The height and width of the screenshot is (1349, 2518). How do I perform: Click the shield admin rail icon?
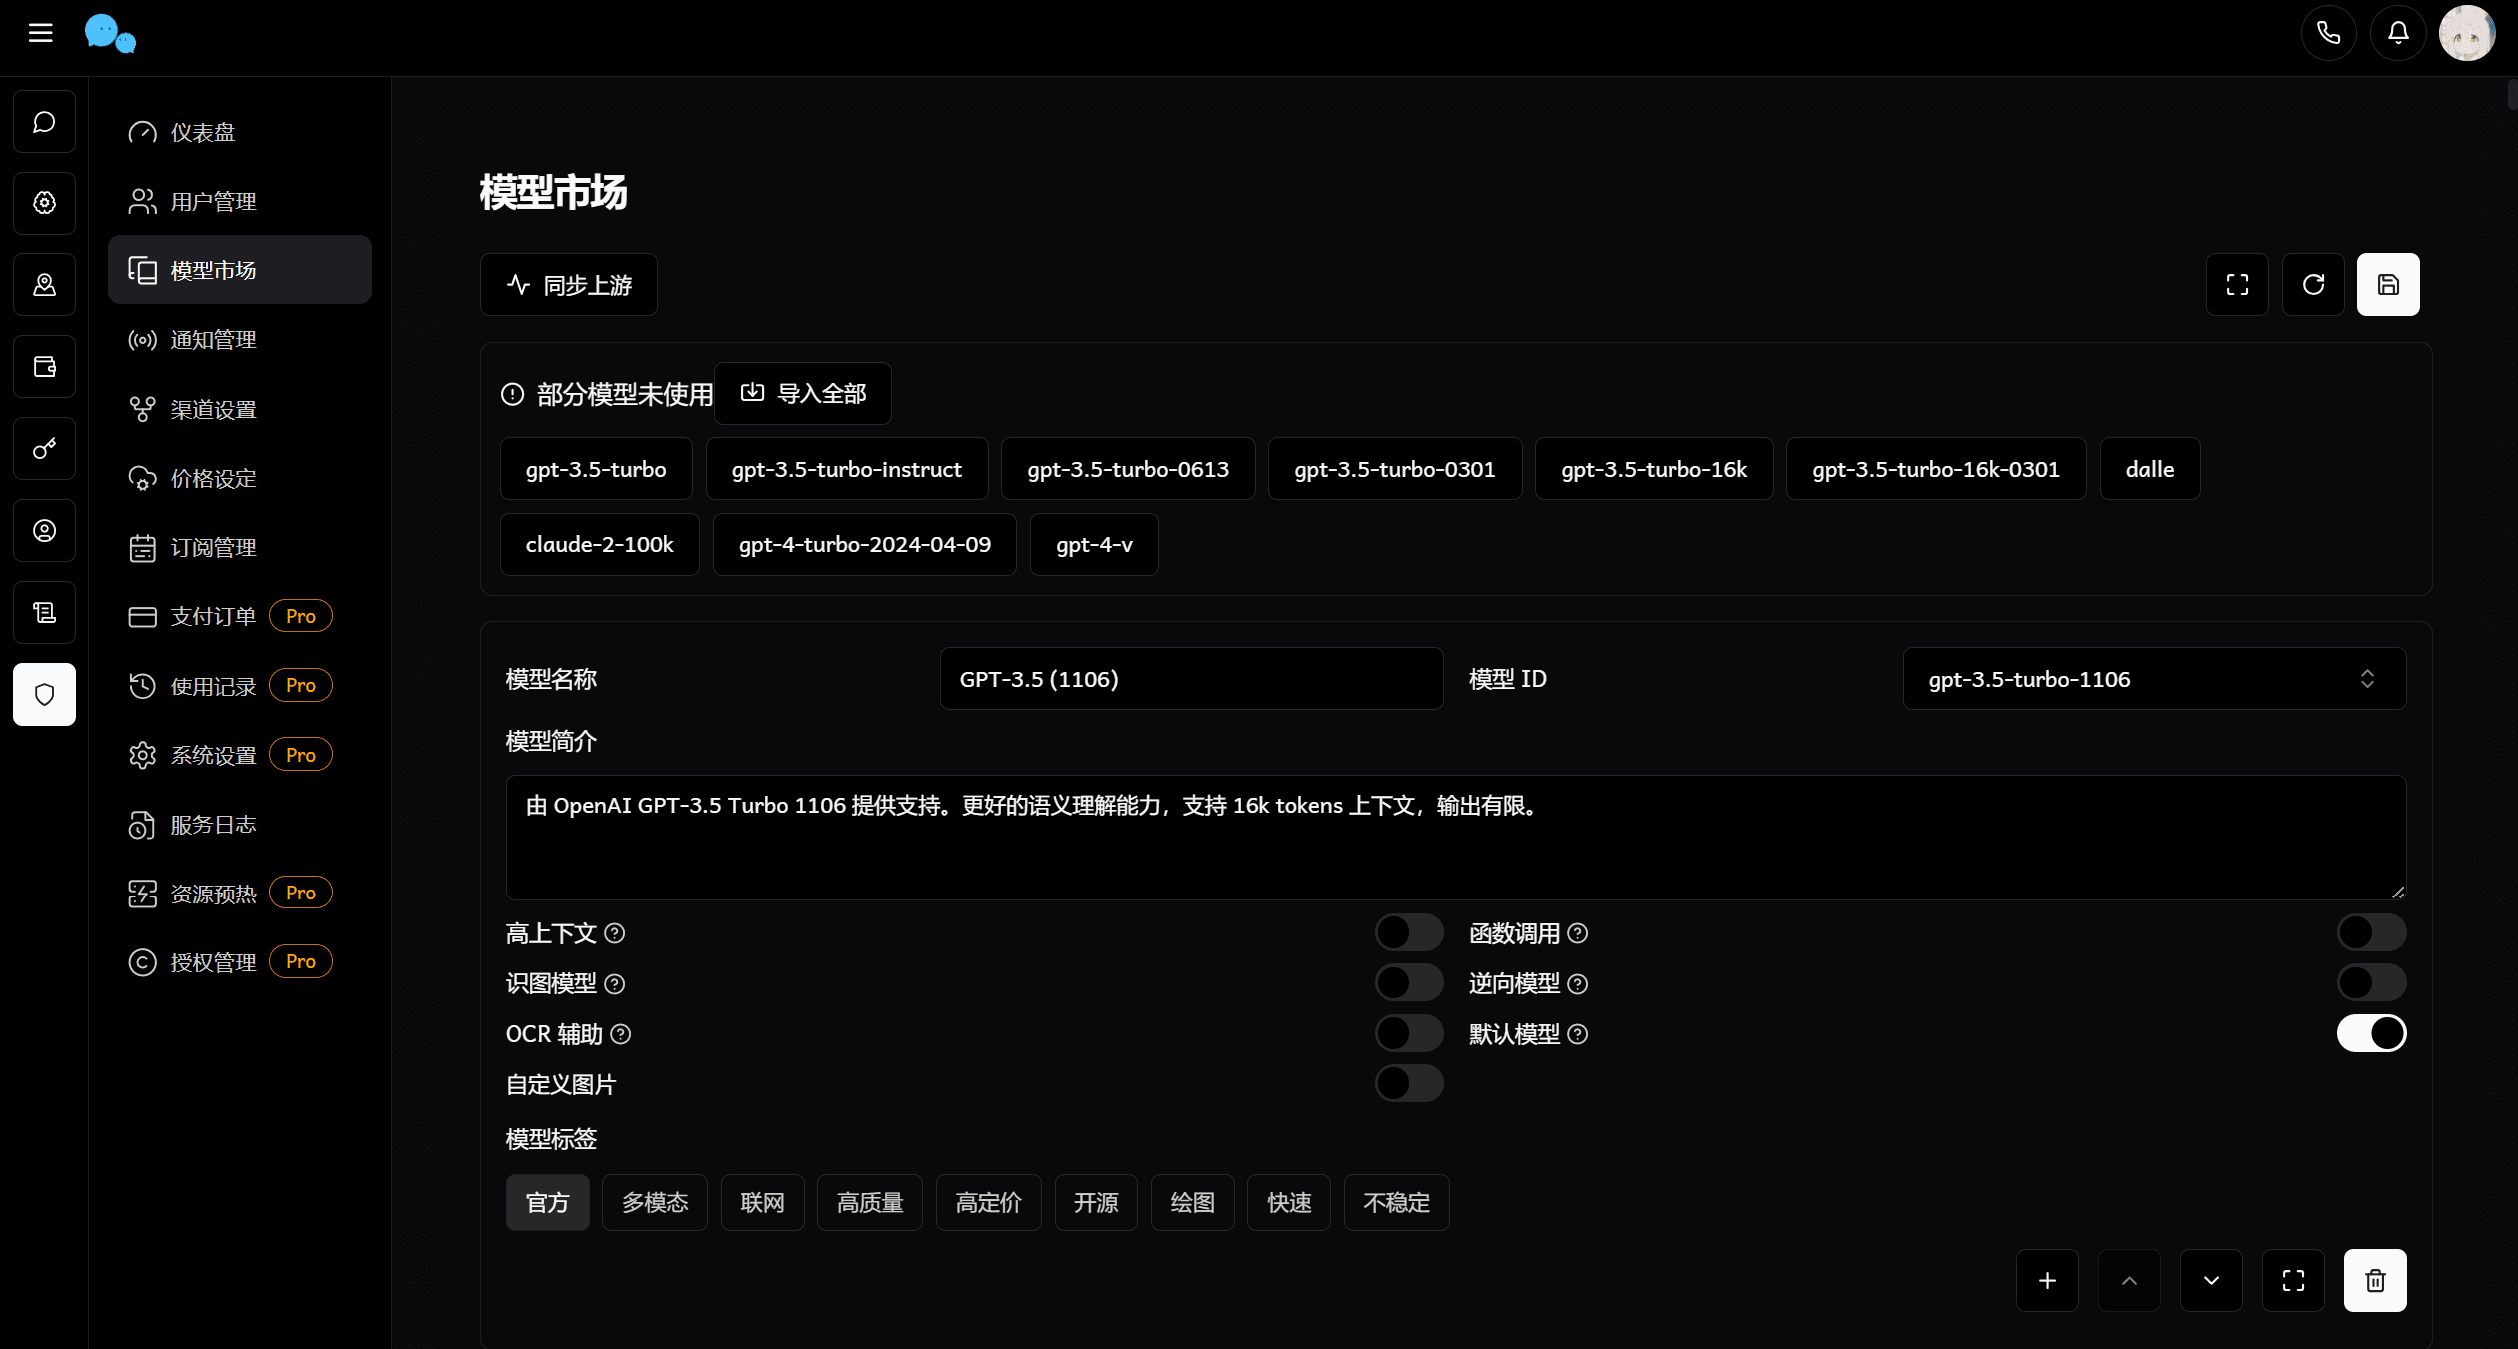point(44,694)
